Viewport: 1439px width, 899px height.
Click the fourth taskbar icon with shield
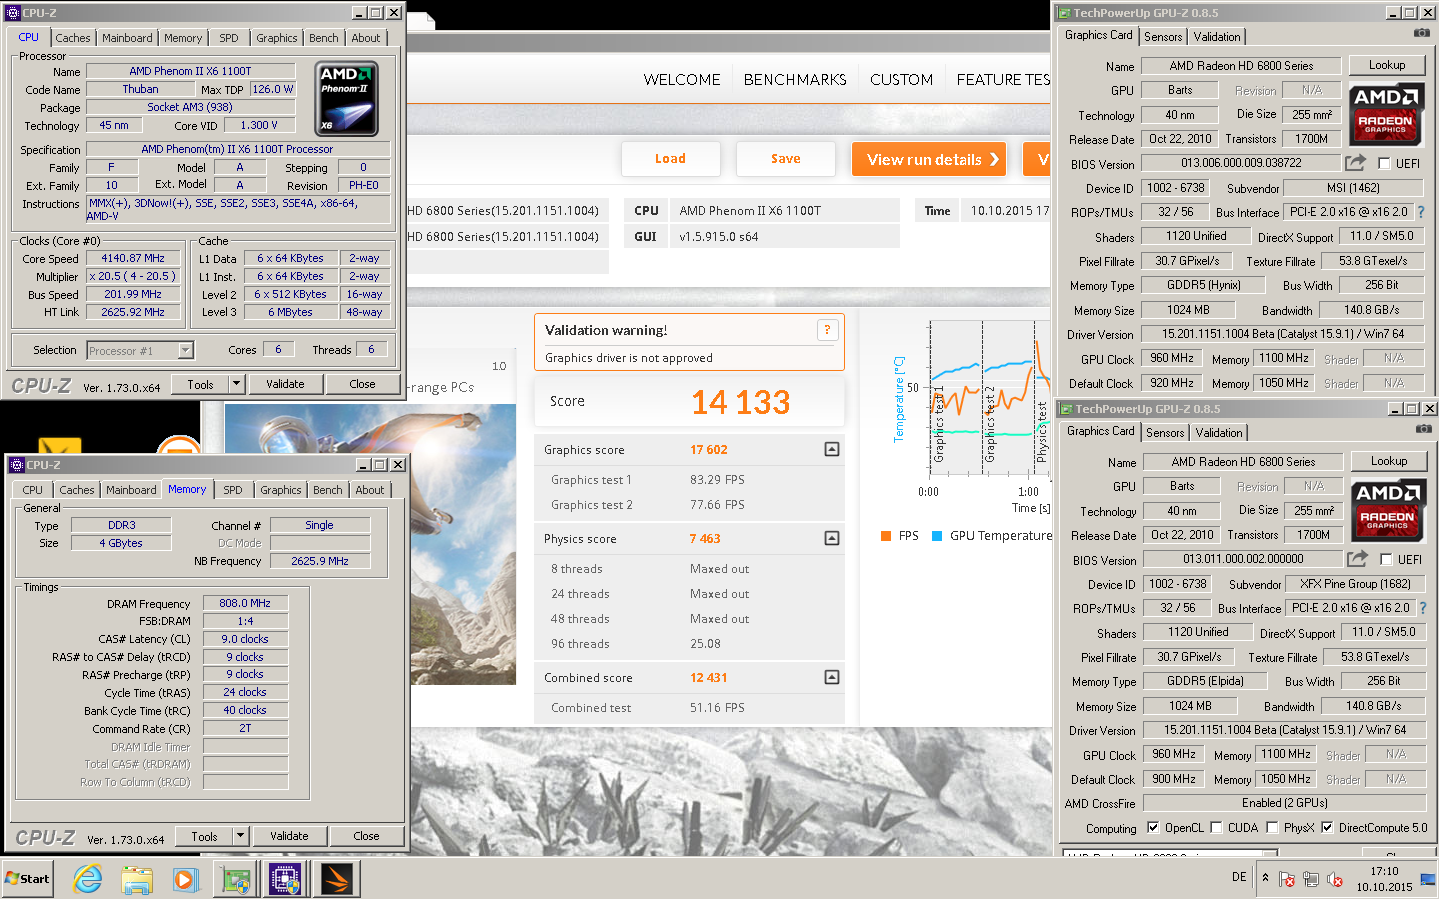coord(236,879)
